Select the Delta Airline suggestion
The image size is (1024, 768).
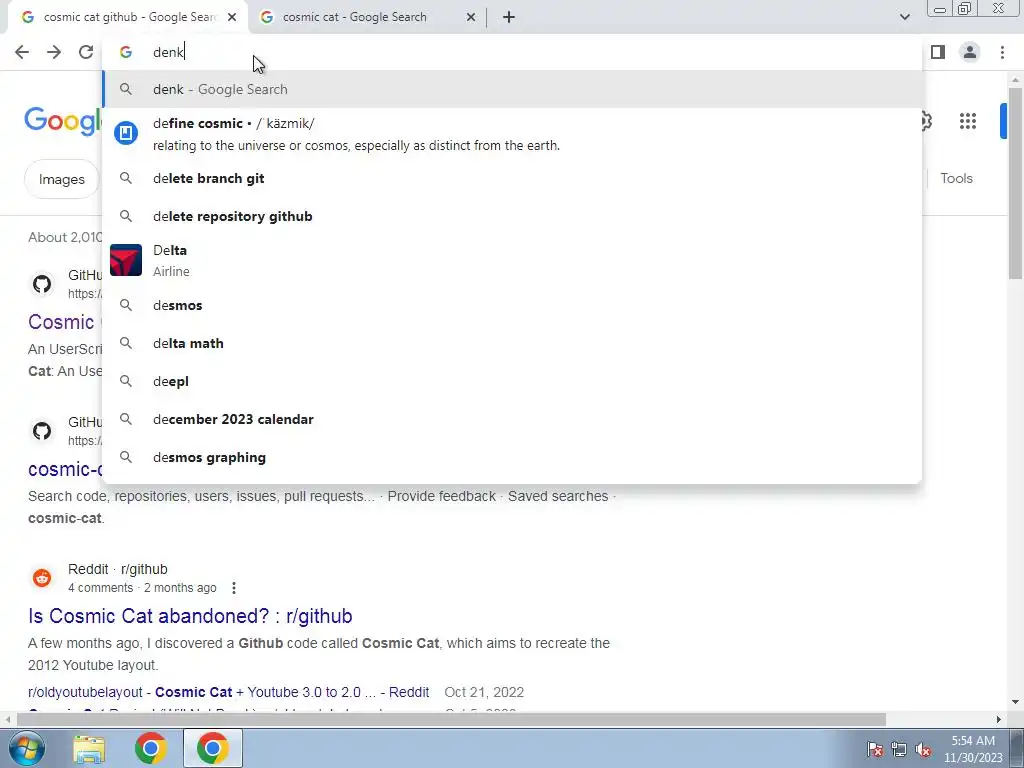point(512,260)
